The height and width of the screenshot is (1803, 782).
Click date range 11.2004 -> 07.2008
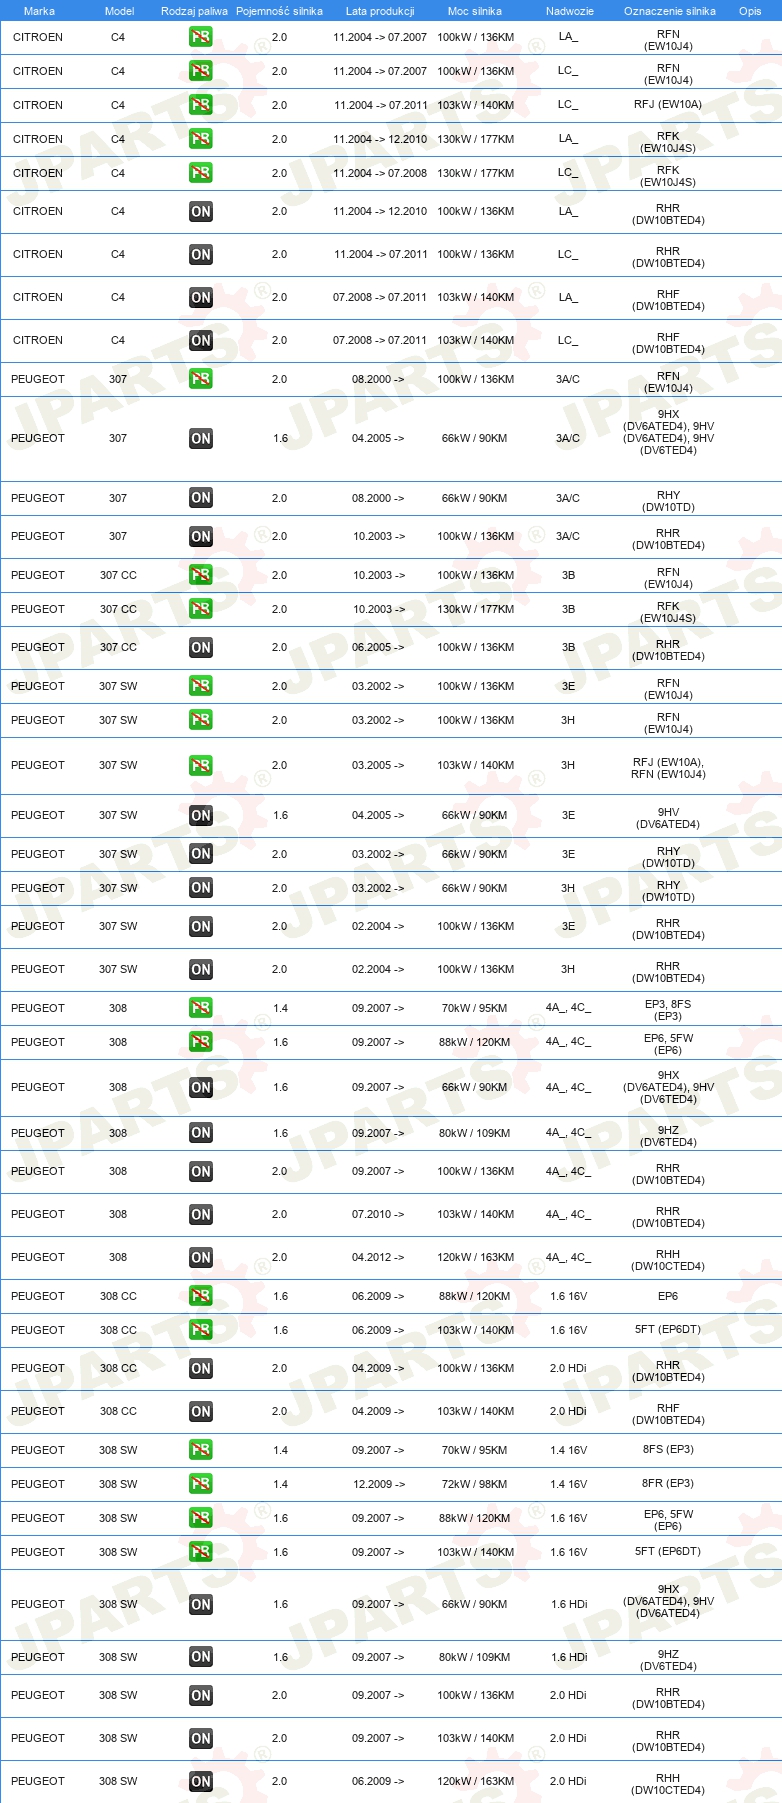(x=380, y=173)
